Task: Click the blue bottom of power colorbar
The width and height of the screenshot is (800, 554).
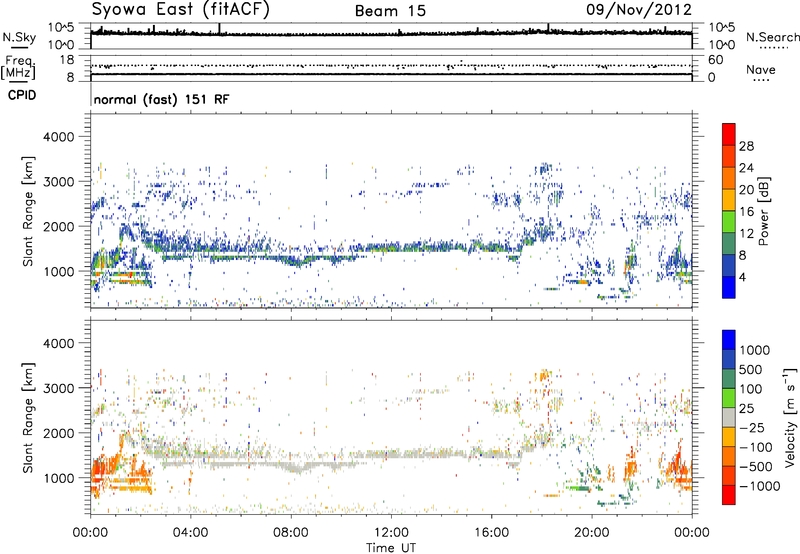Action: tap(729, 287)
